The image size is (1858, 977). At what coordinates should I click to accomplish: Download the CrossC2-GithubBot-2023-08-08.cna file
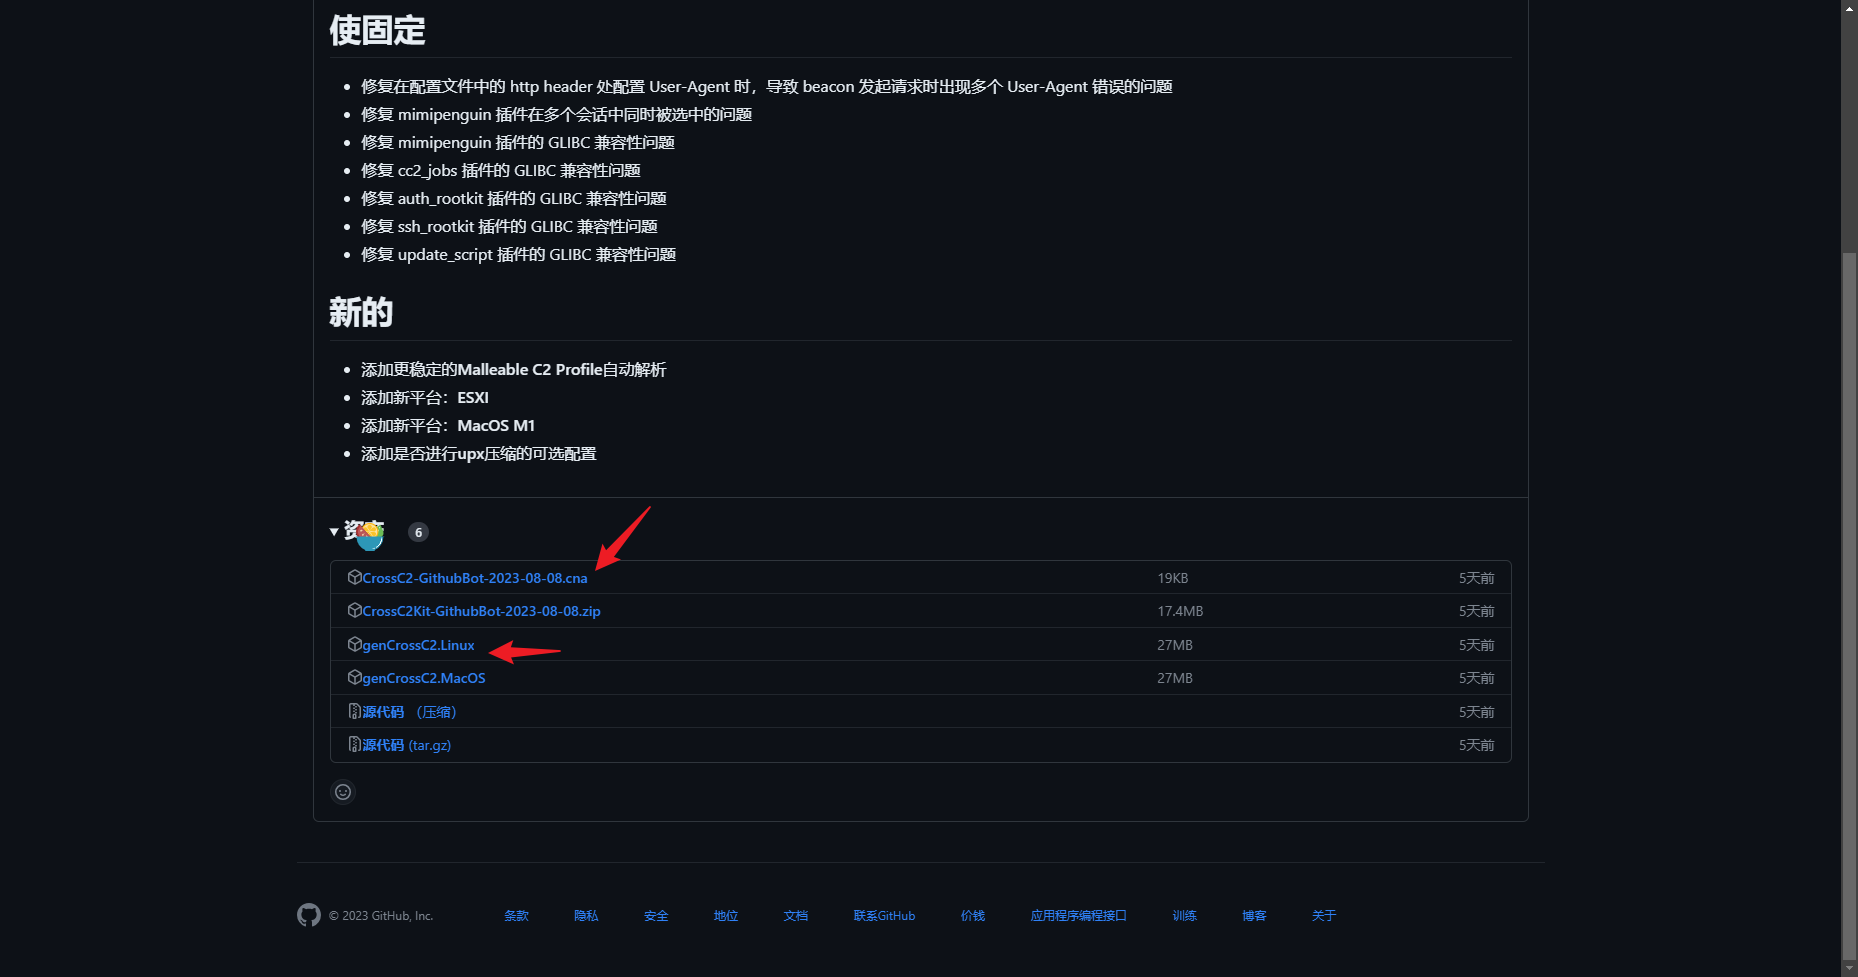(x=475, y=577)
